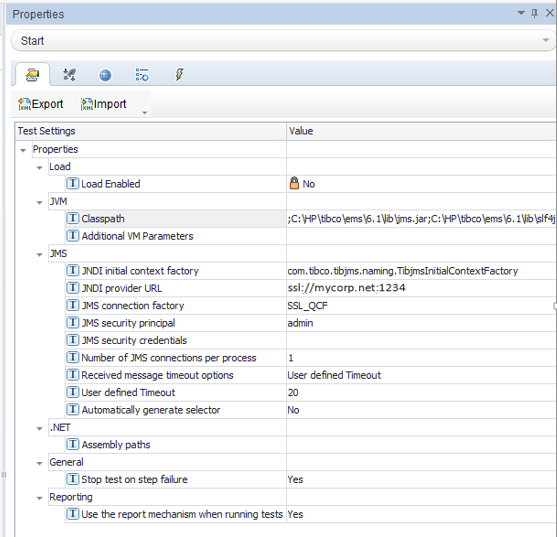557x537 pixels.
Task: Click the JMS security credentials value field
Action: (421, 340)
